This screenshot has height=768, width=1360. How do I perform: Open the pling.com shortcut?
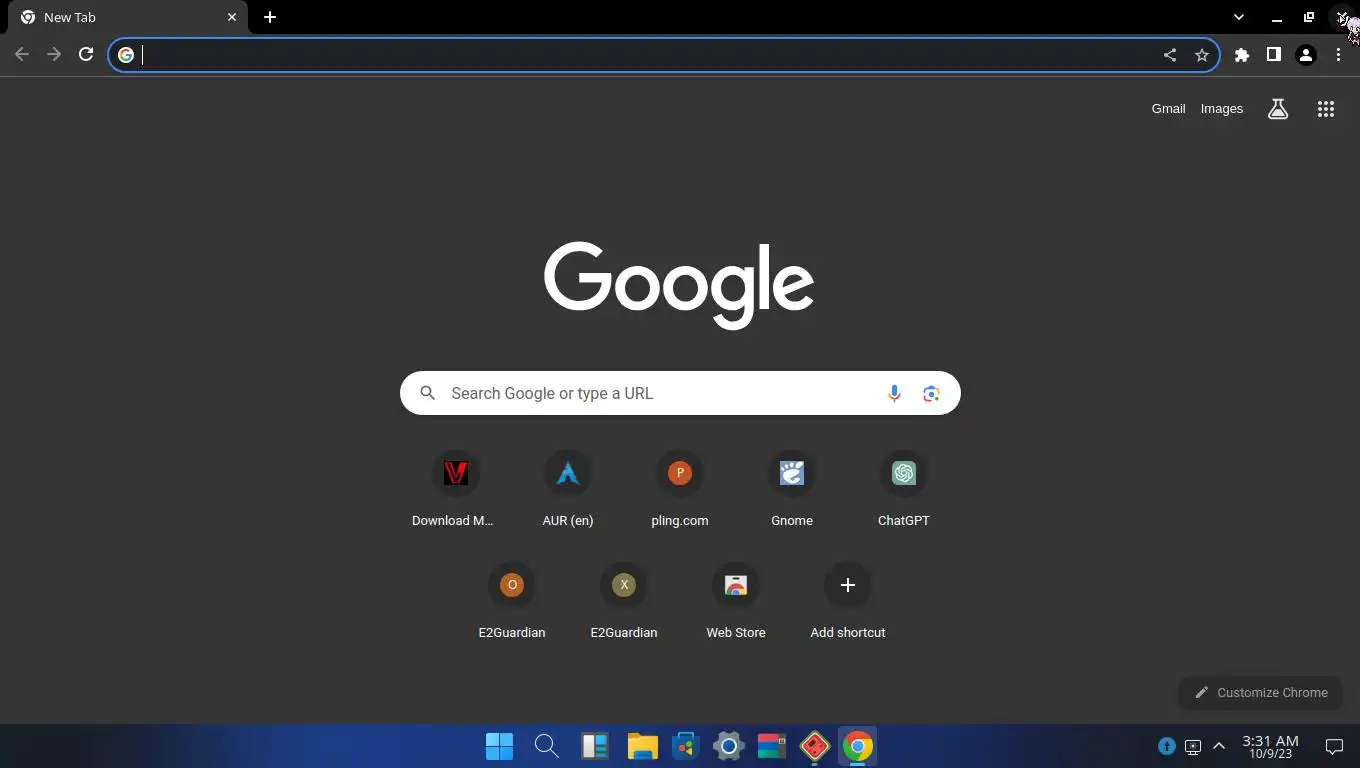click(x=679, y=490)
